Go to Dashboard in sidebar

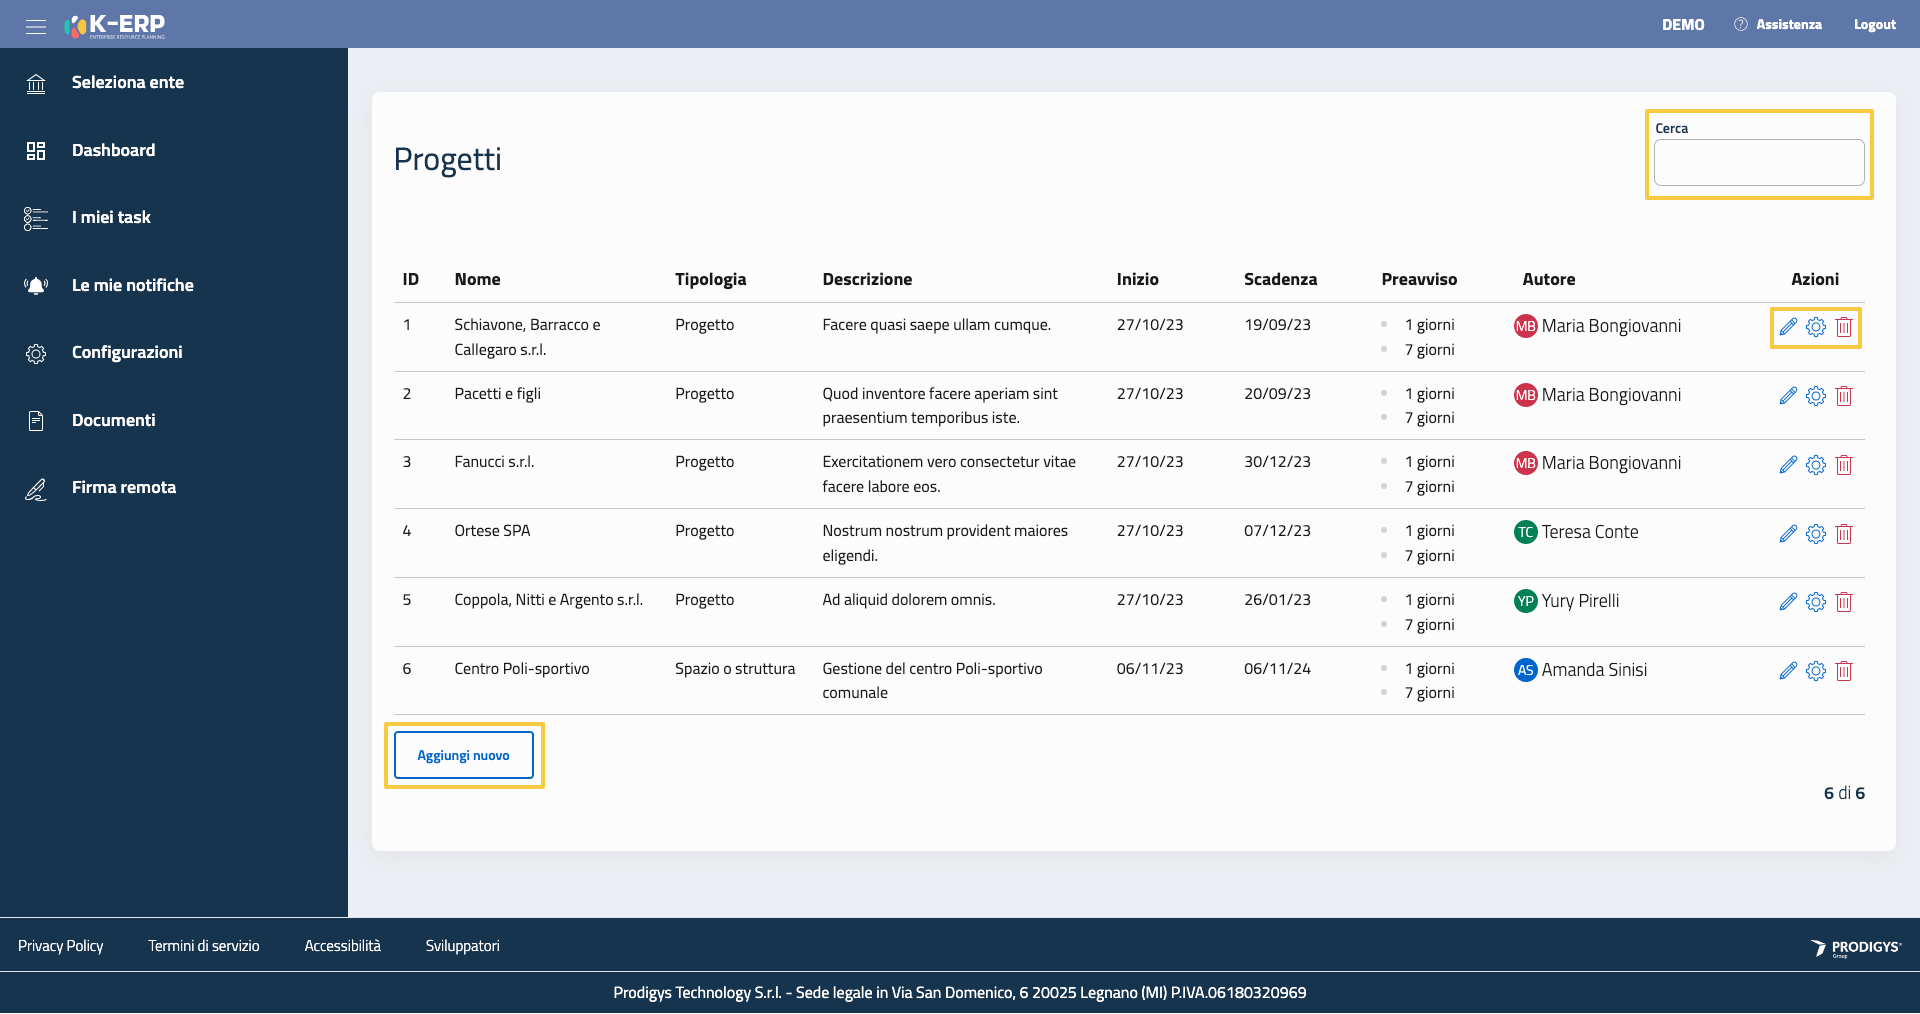pos(113,150)
